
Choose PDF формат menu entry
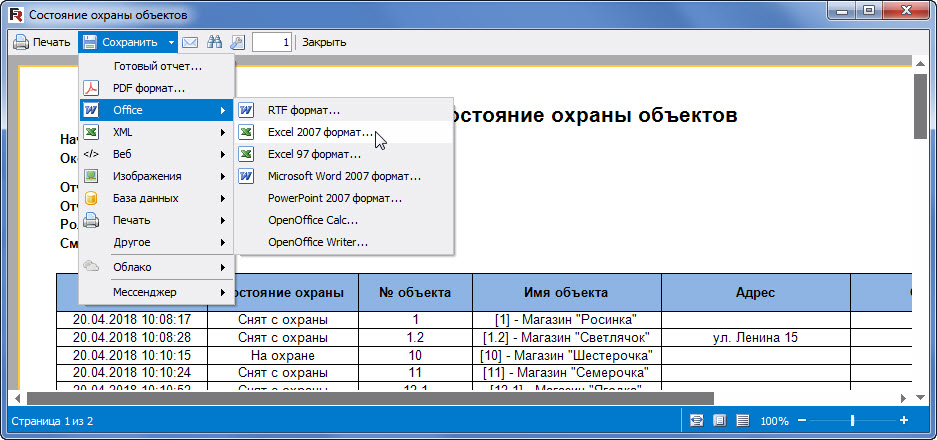coord(157,88)
